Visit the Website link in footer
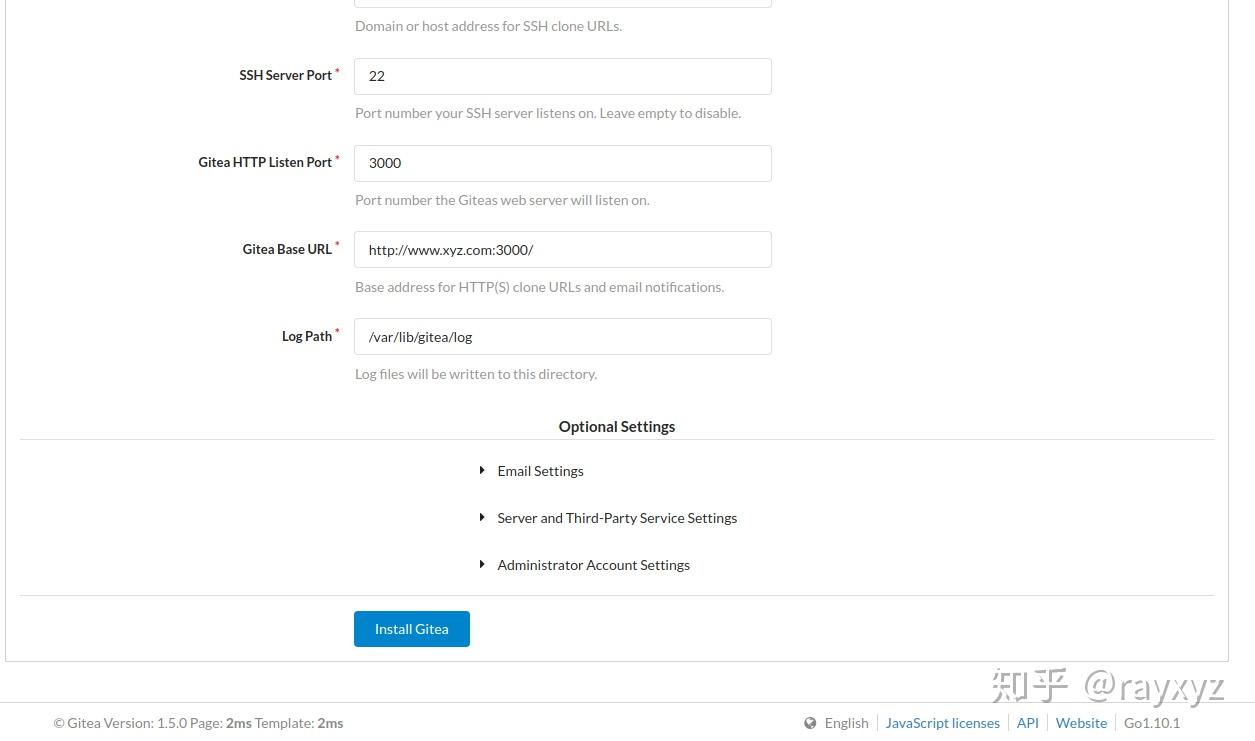 click(x=1081, y=723)
